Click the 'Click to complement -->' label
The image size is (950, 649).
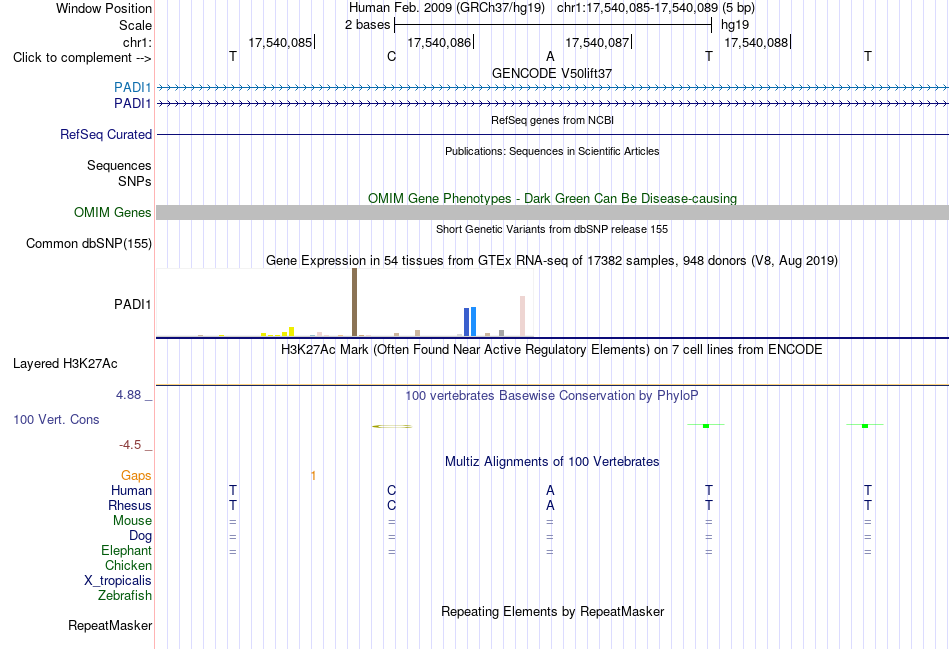coord(82,58)
